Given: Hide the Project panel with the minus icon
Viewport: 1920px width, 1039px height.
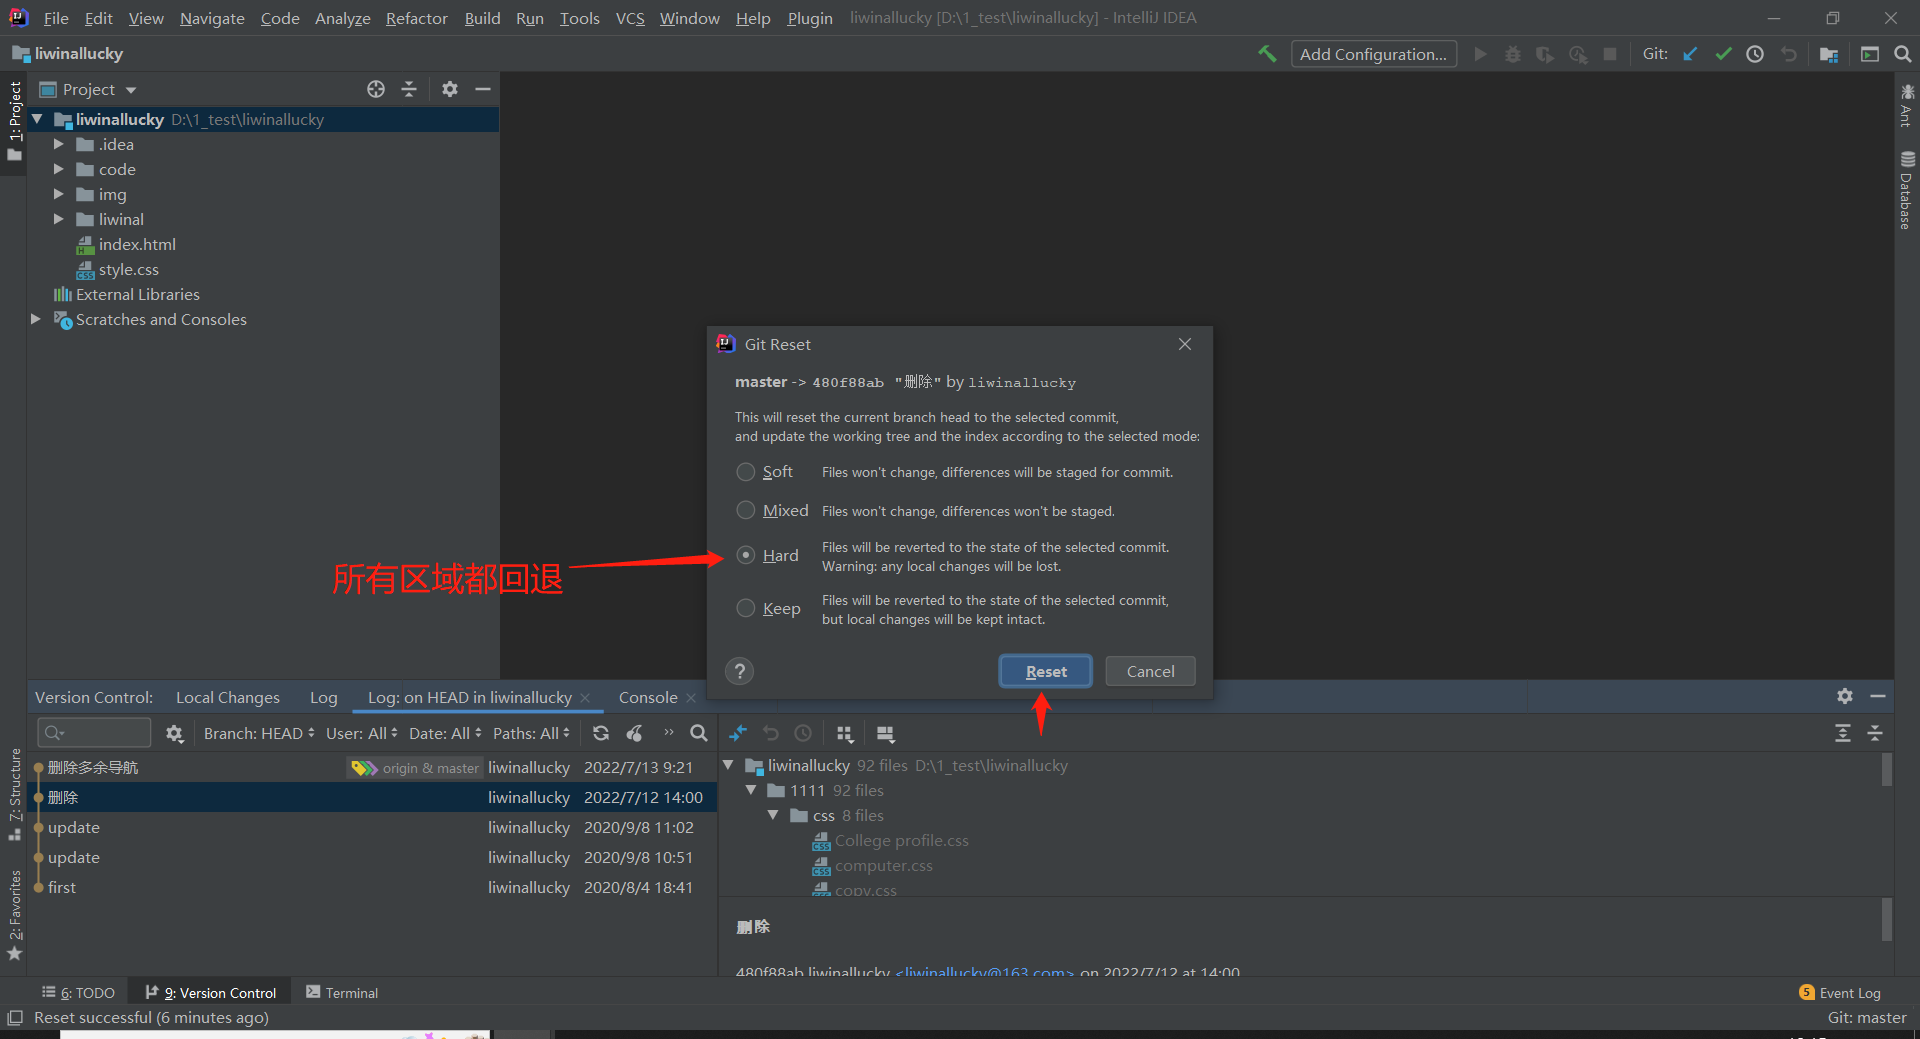Looking at the screenshot, I should tap(483, 89).
